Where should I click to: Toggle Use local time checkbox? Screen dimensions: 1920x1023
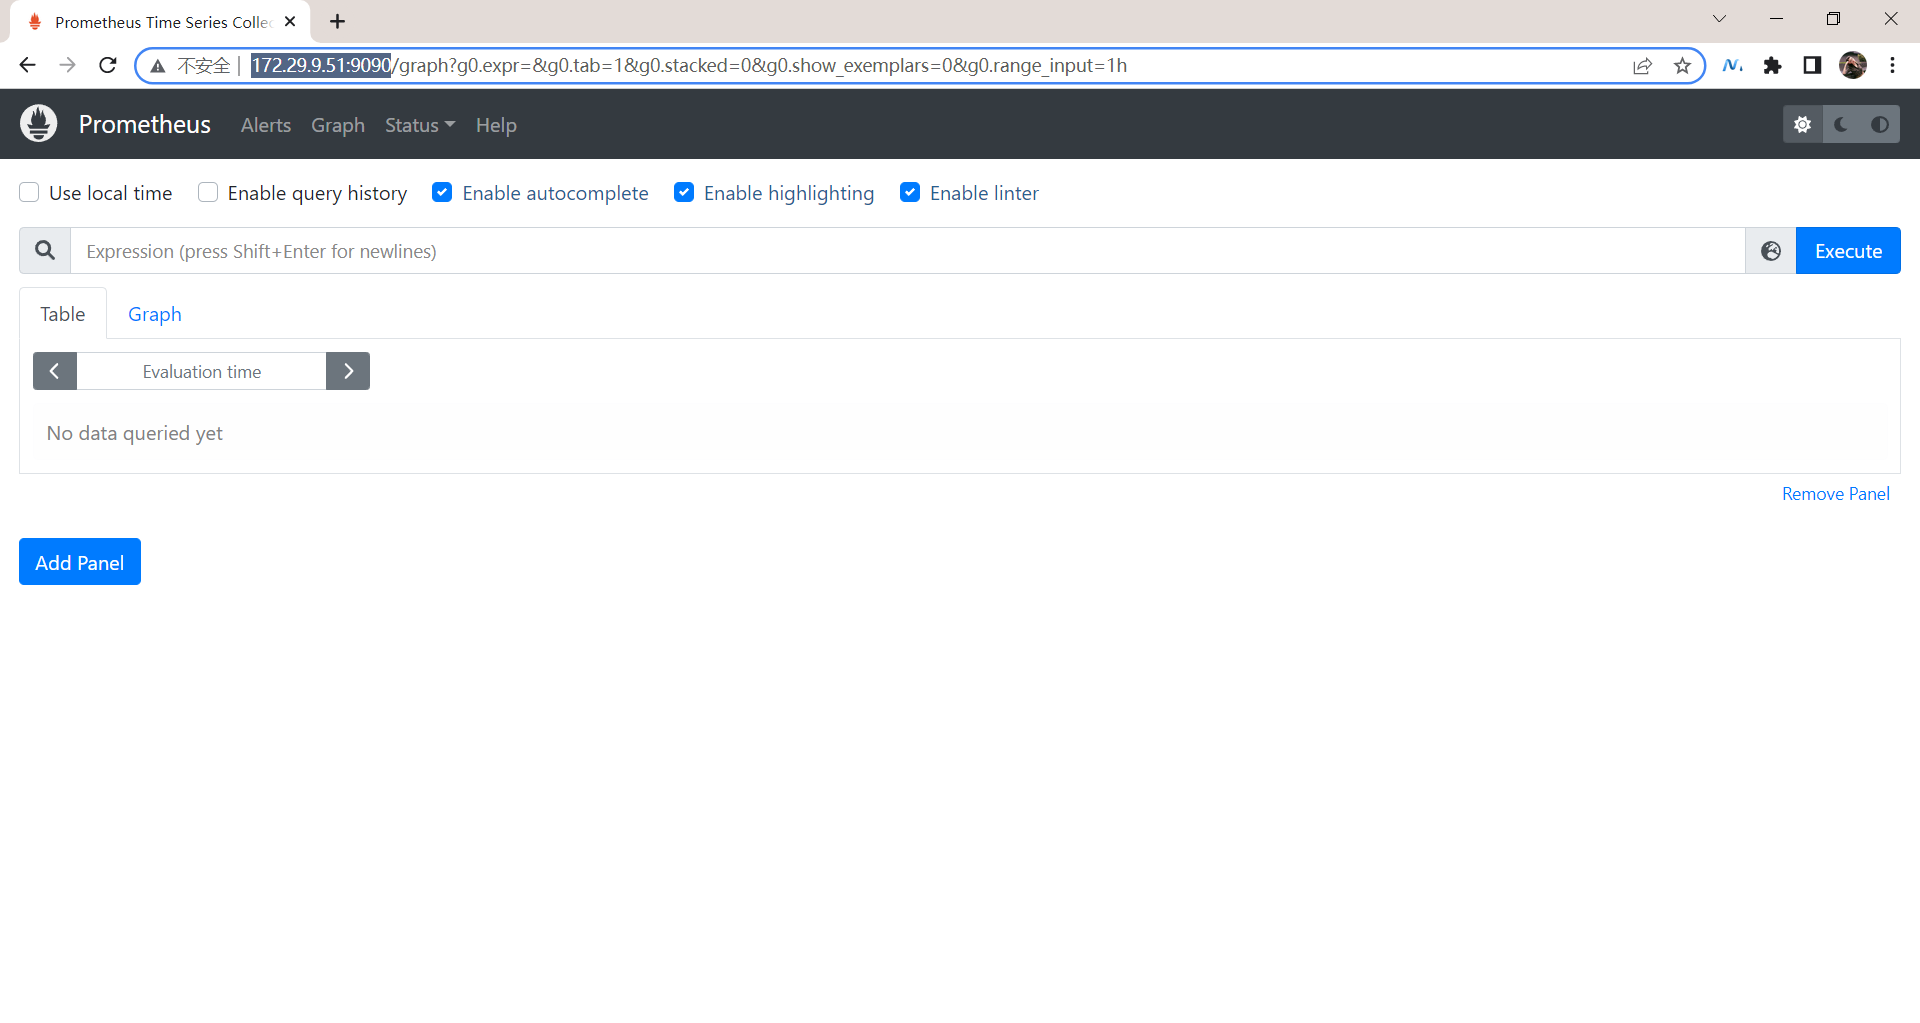tap(29, 192)
